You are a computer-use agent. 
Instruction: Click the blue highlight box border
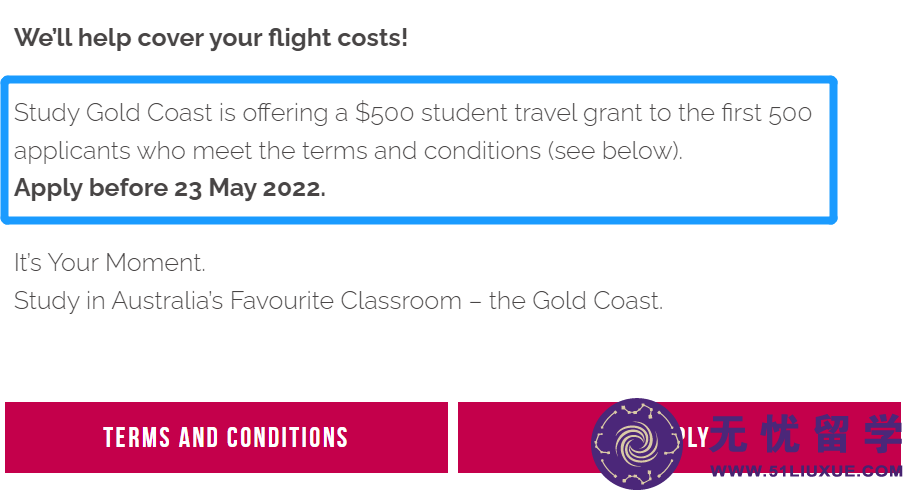coord(419,79)
